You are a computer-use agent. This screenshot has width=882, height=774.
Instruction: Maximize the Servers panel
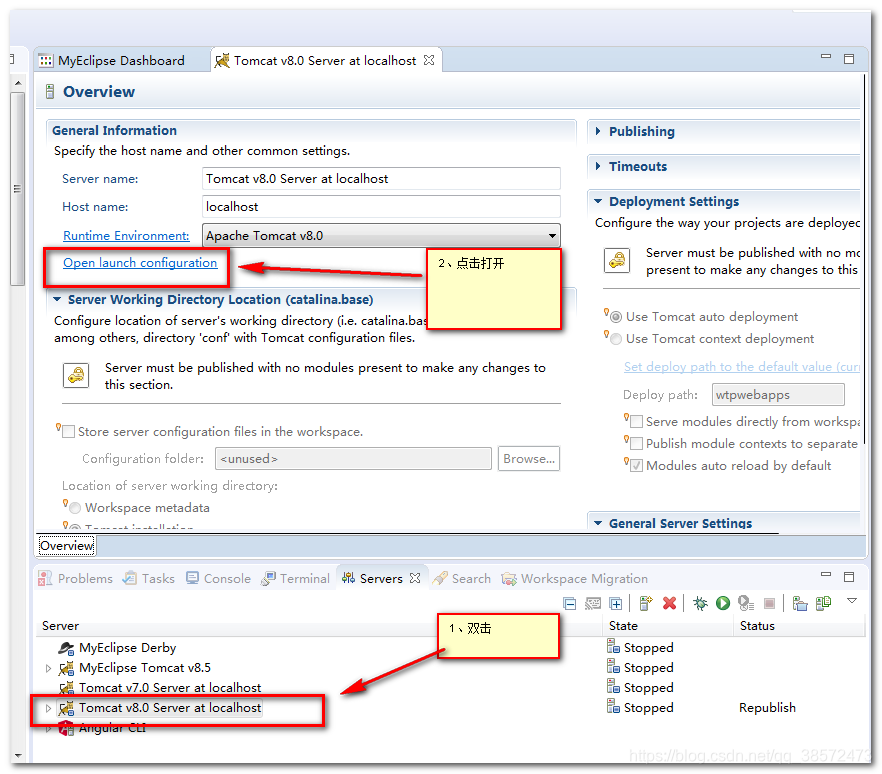tap(849, 577)
